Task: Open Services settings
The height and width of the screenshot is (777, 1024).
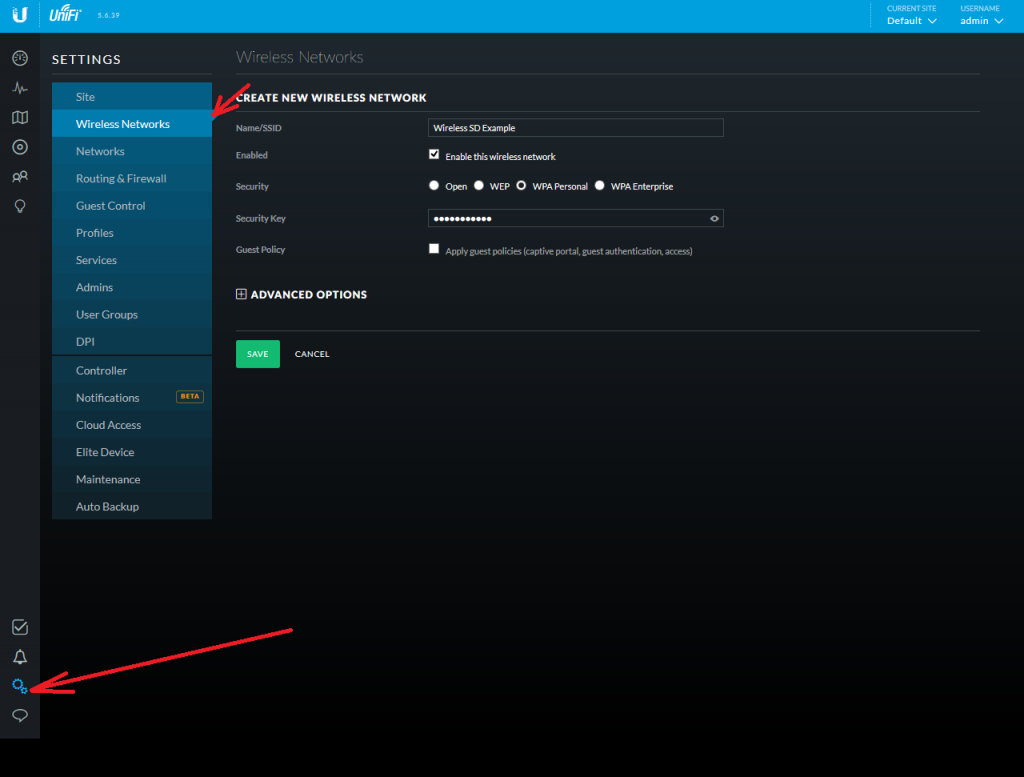Action: (132, 260)
